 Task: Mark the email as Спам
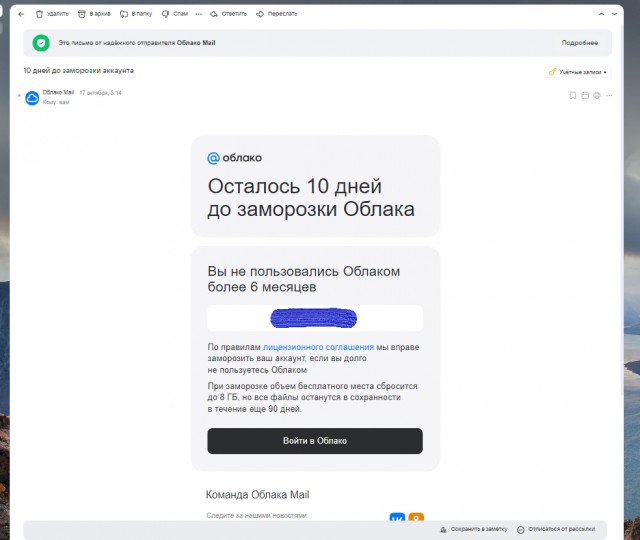175,14
